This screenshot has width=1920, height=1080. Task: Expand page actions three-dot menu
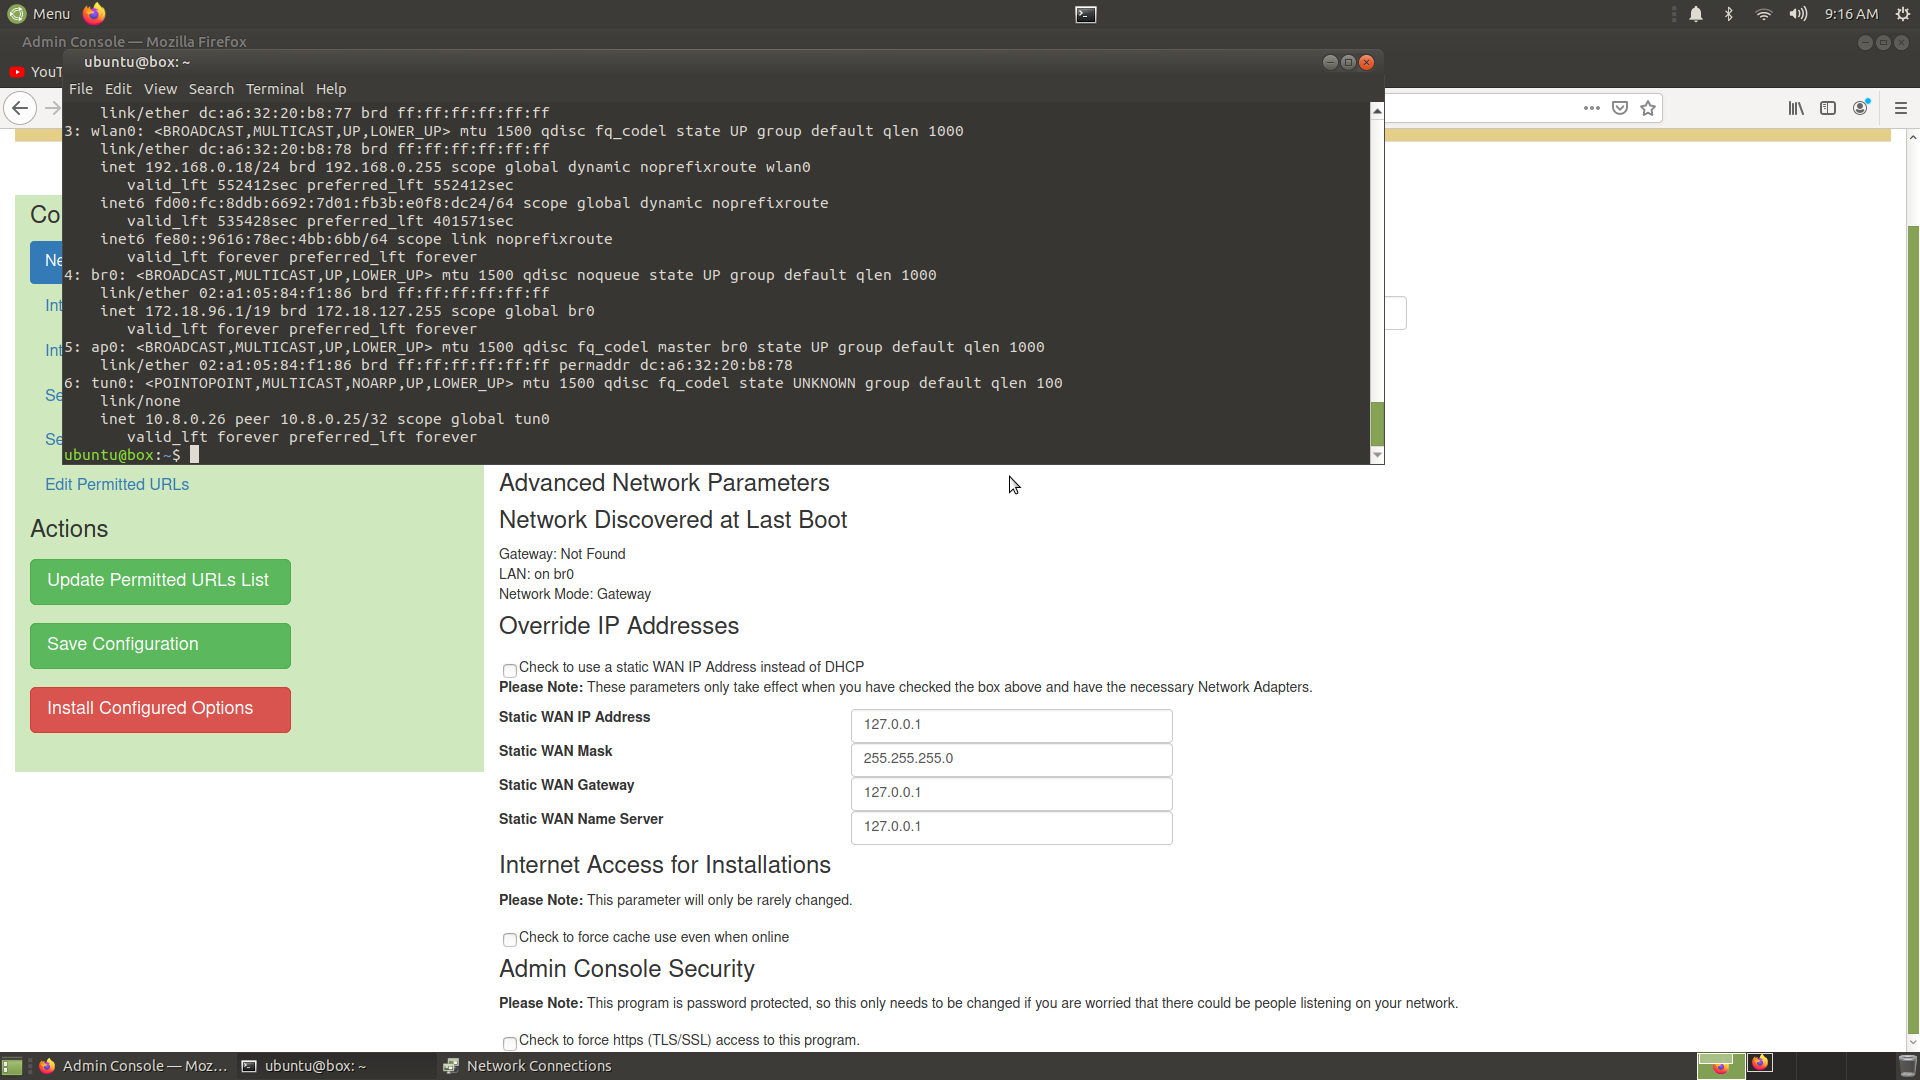[x=1592, y=108]
